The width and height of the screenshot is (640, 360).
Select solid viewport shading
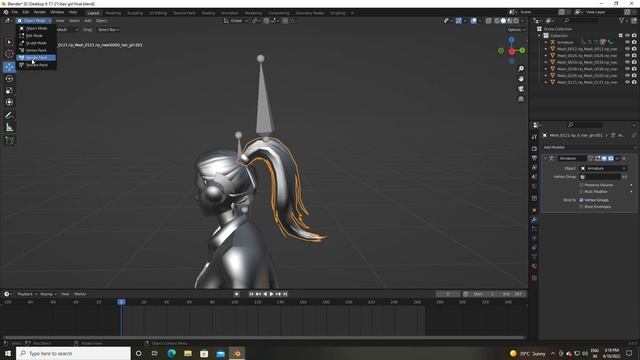503,20
